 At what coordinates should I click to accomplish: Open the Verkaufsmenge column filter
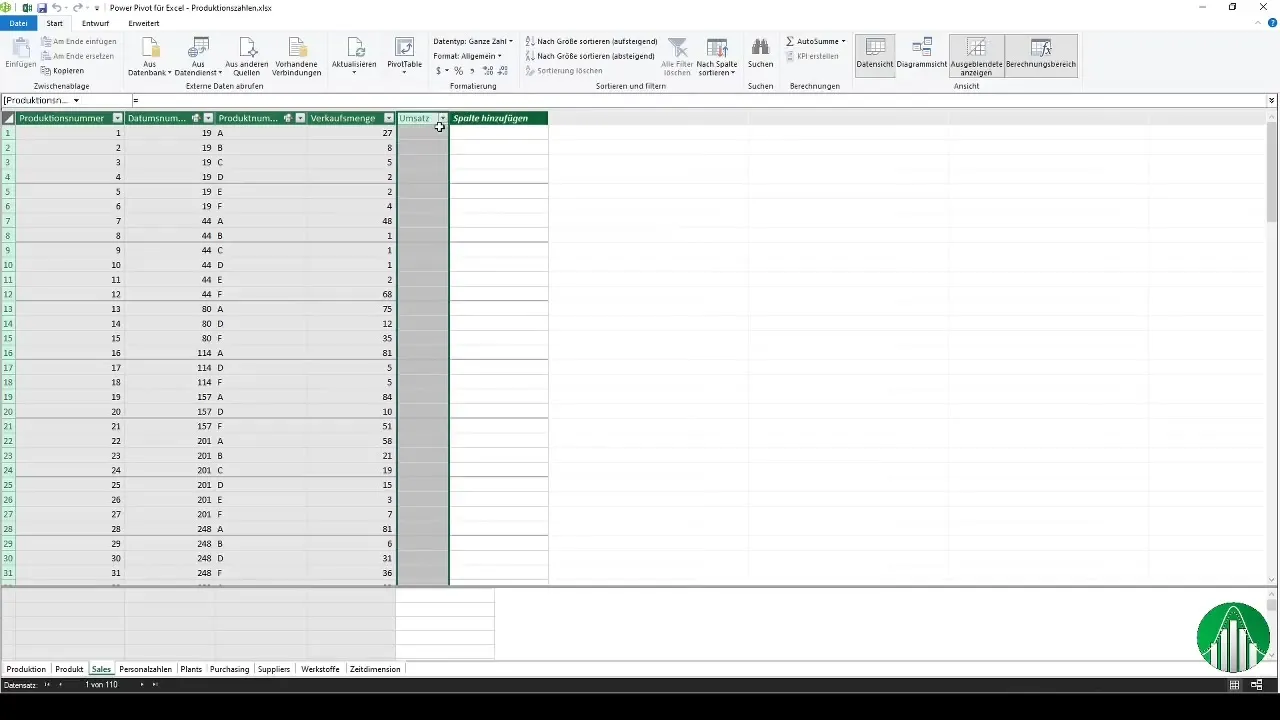point(389,118)
